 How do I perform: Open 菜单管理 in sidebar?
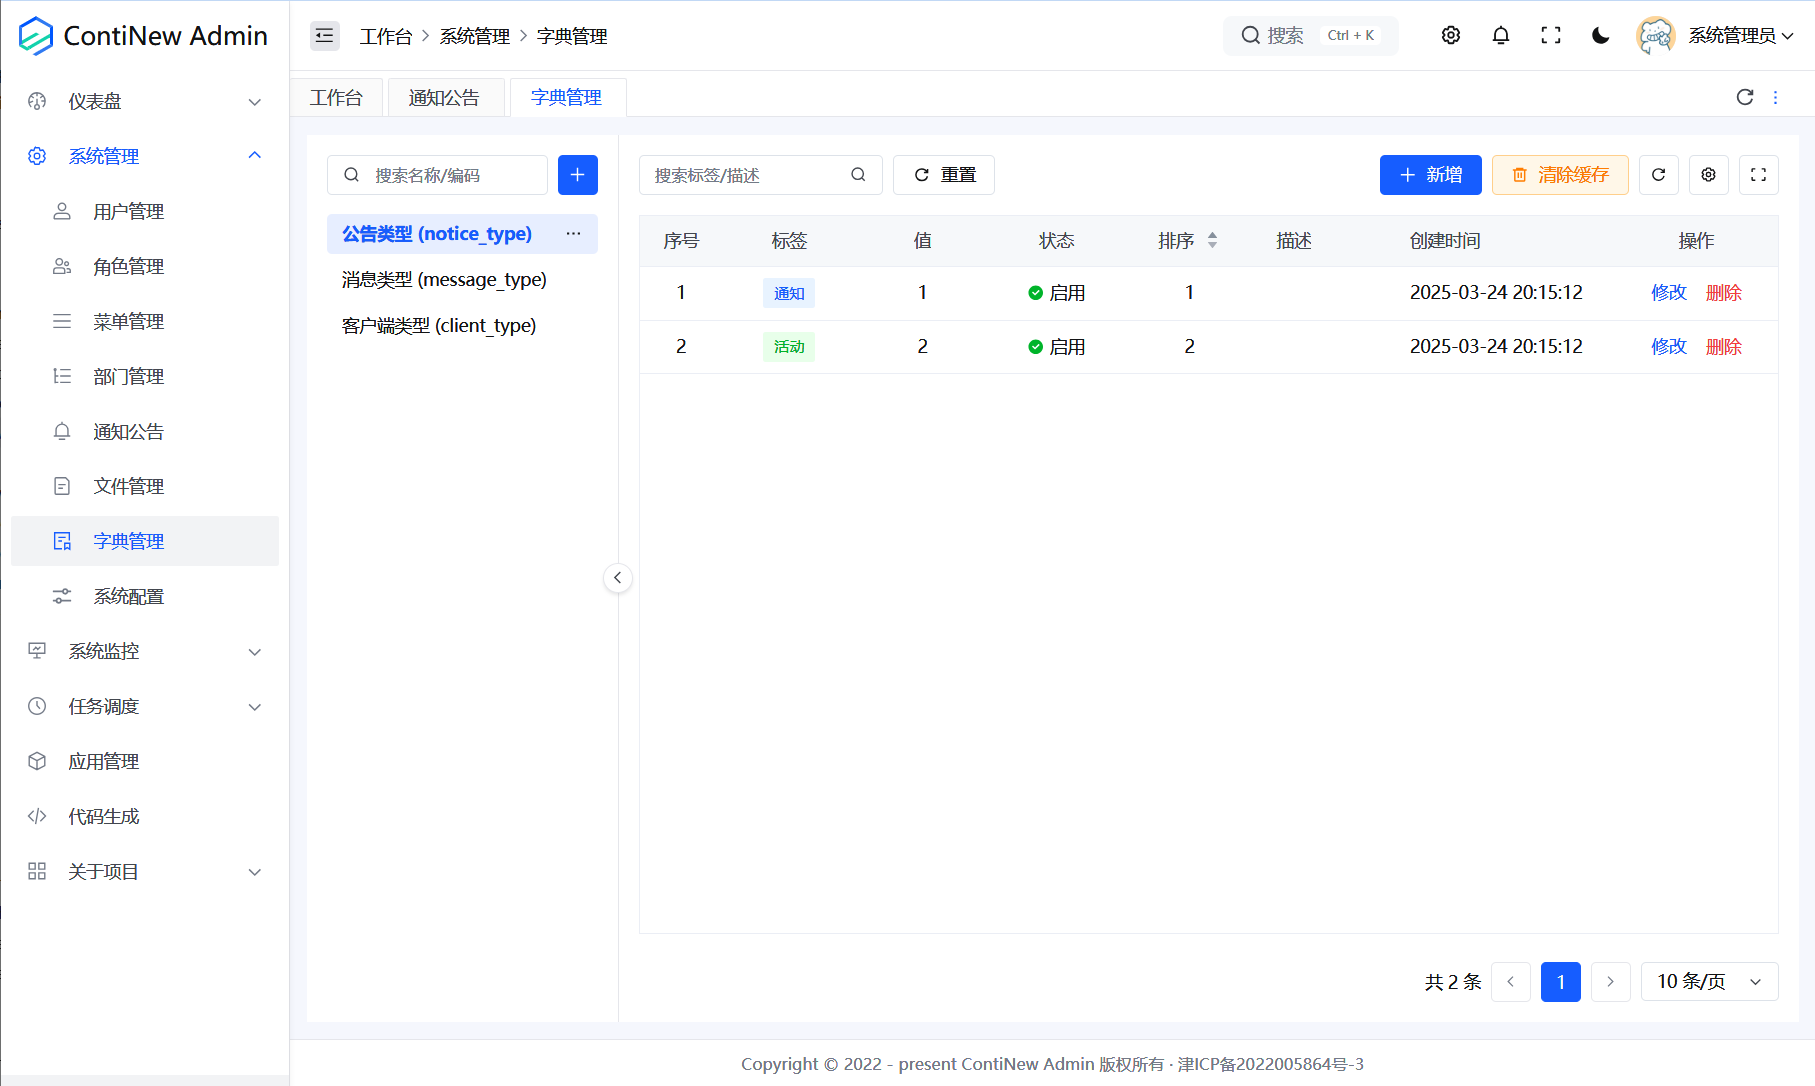tap(145, 321)
